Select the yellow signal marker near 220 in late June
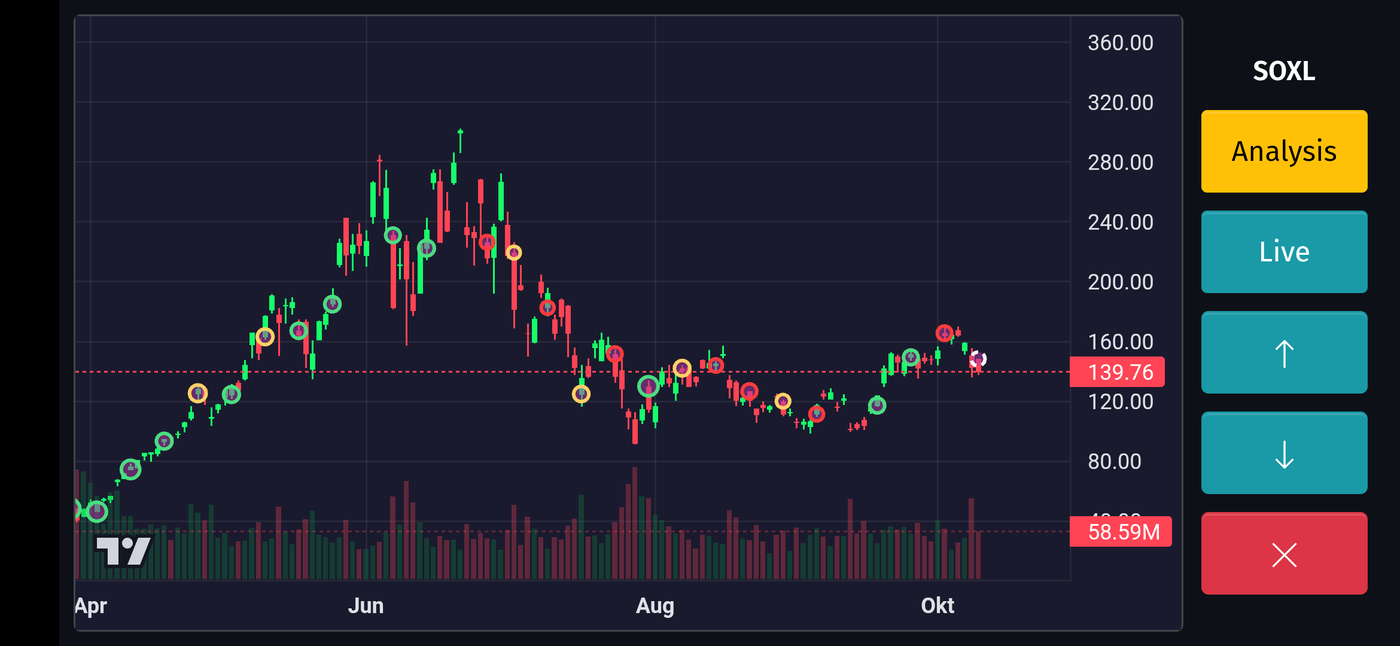This screenshot has width=1400, height=646. 513,253
